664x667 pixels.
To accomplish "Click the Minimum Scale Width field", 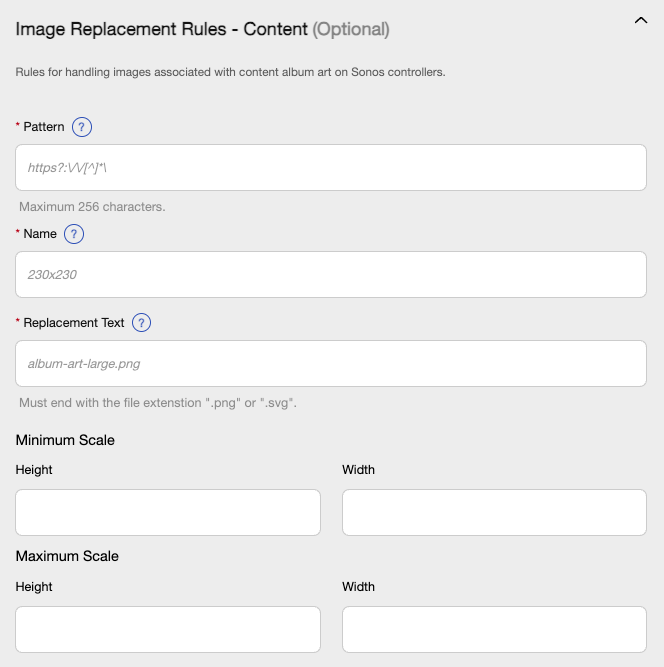I will tap(494, 512).
